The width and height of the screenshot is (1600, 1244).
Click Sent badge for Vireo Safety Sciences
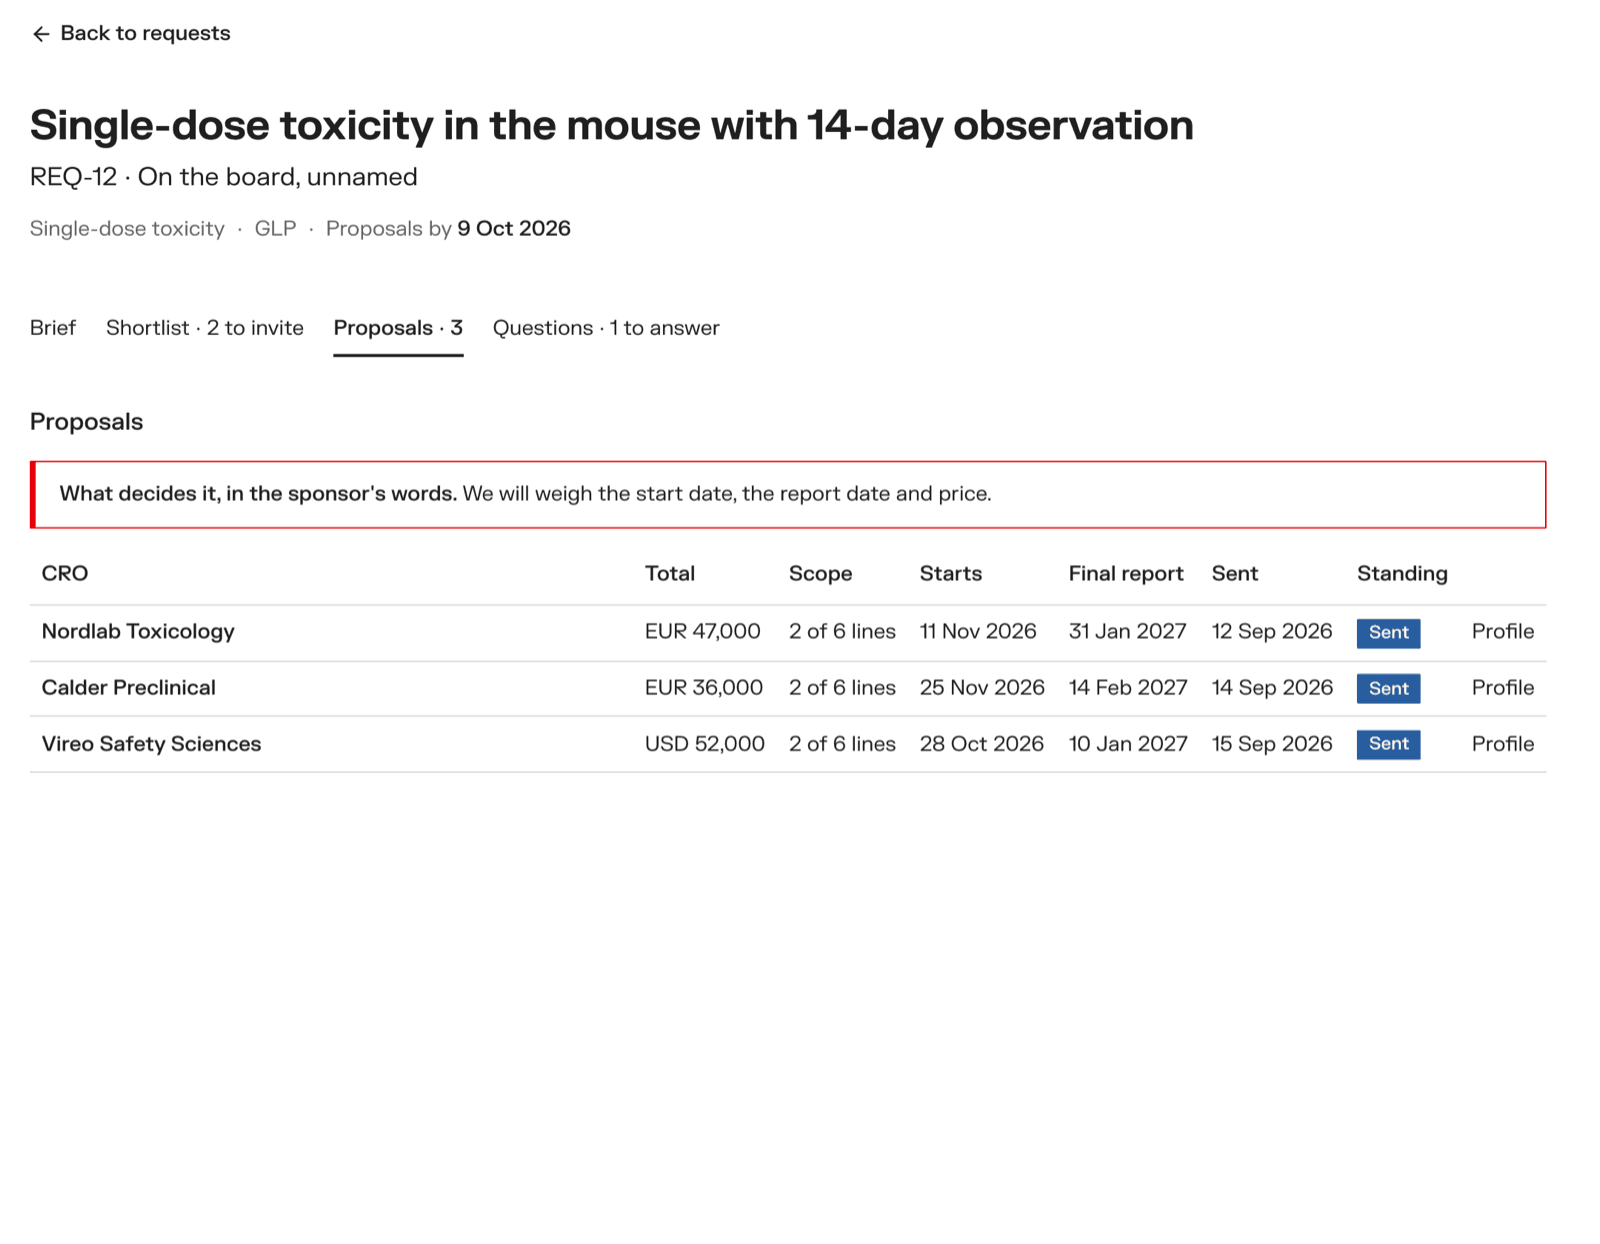[x=1388, y=744]
